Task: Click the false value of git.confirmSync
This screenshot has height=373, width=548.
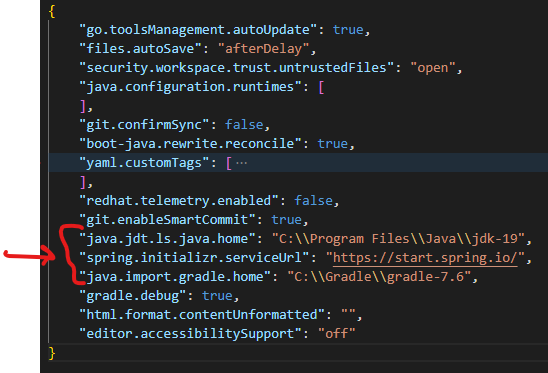Action: [244, 125]
